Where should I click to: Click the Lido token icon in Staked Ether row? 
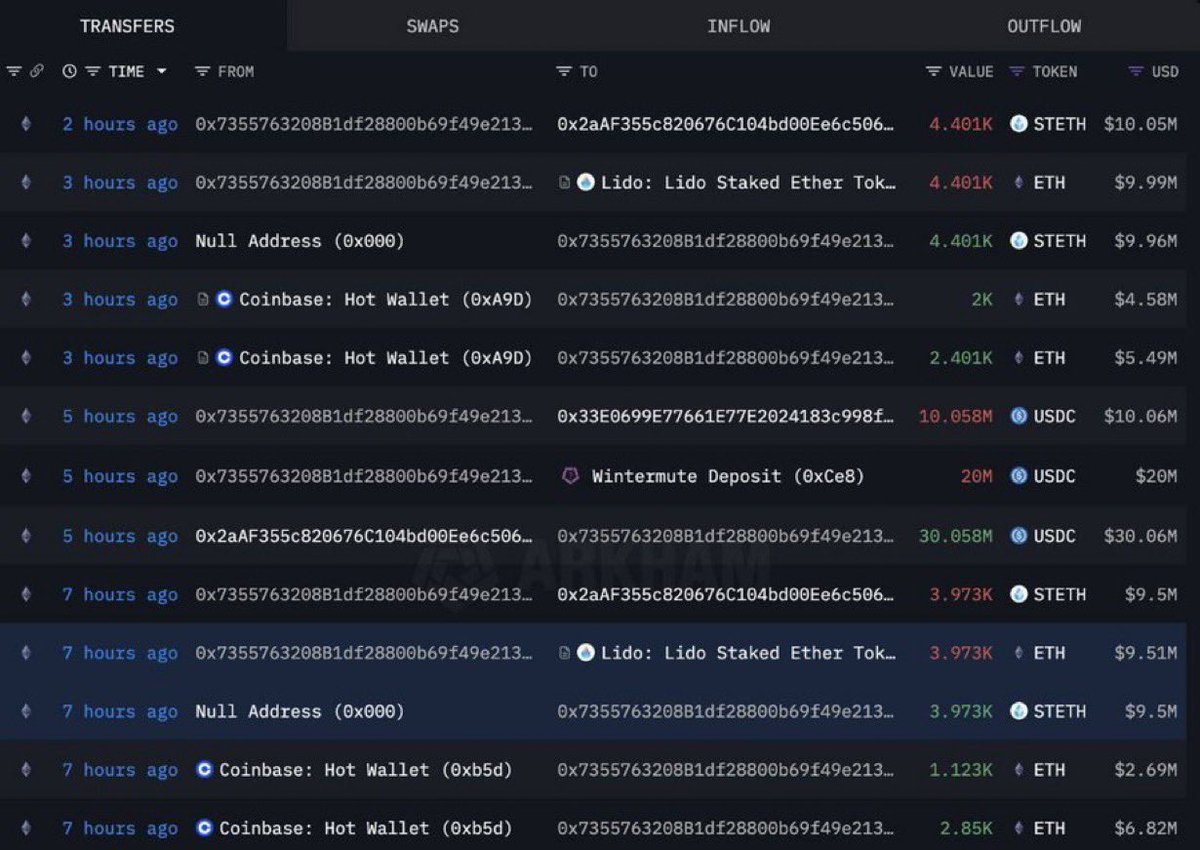click(x=585, y=182)
